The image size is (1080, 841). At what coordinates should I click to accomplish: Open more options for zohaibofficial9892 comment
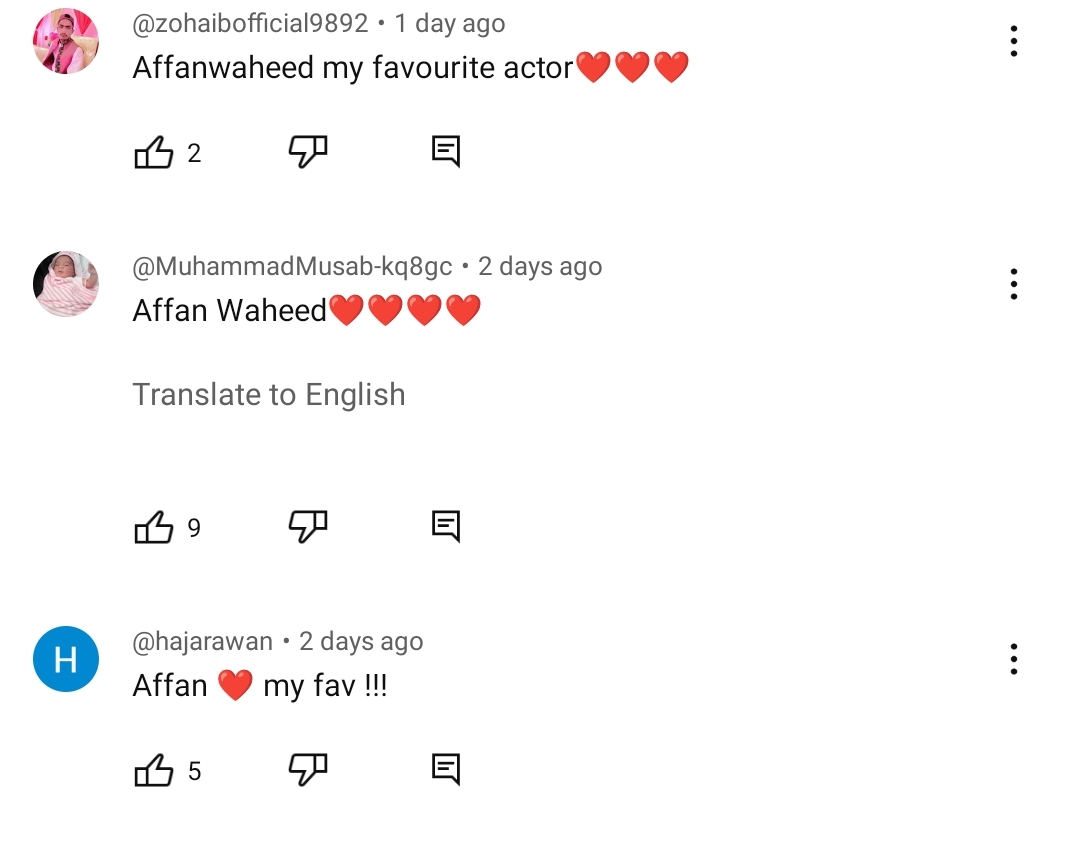pyautogui.click(x=1014, y=41)
